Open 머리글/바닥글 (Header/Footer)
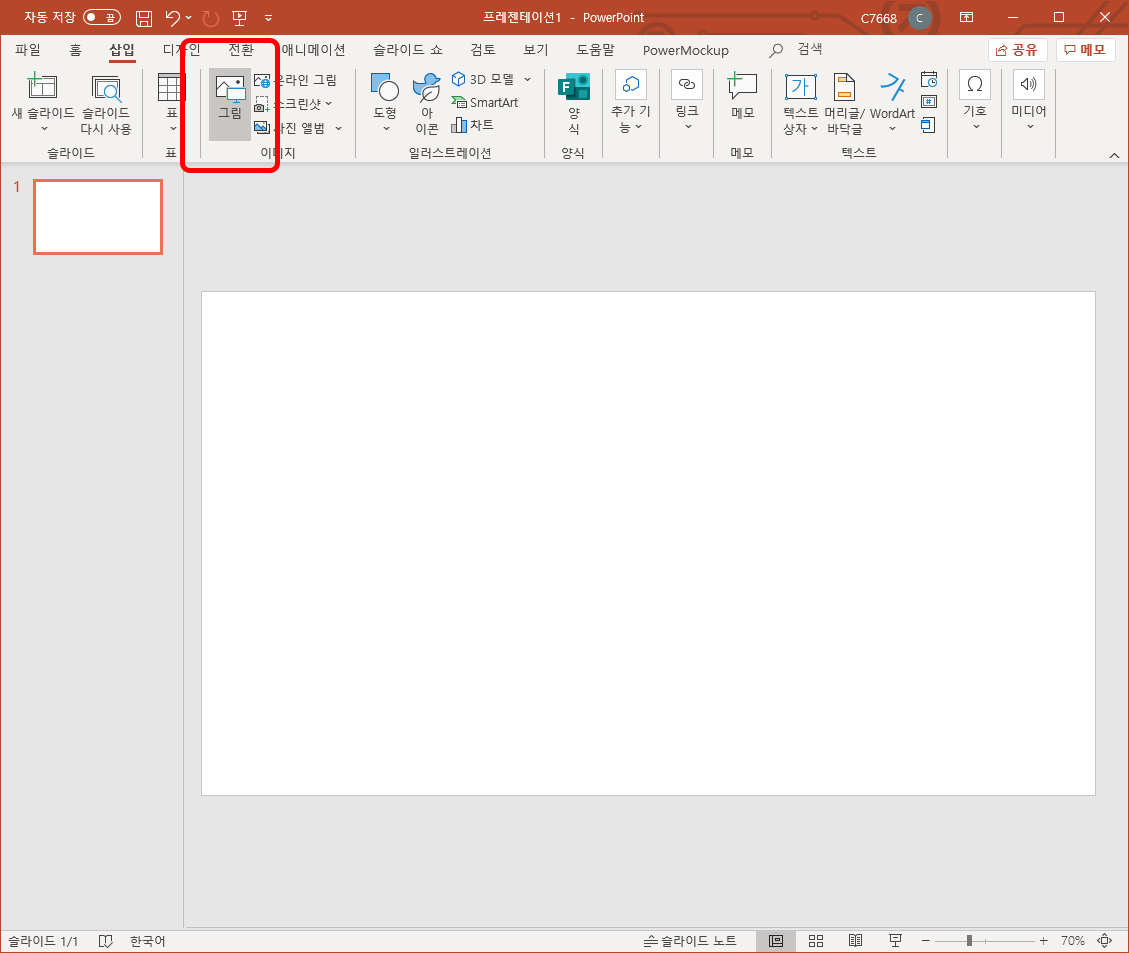Image resolution: width=1129 pixels, height=953 pixels. [845, 104]
